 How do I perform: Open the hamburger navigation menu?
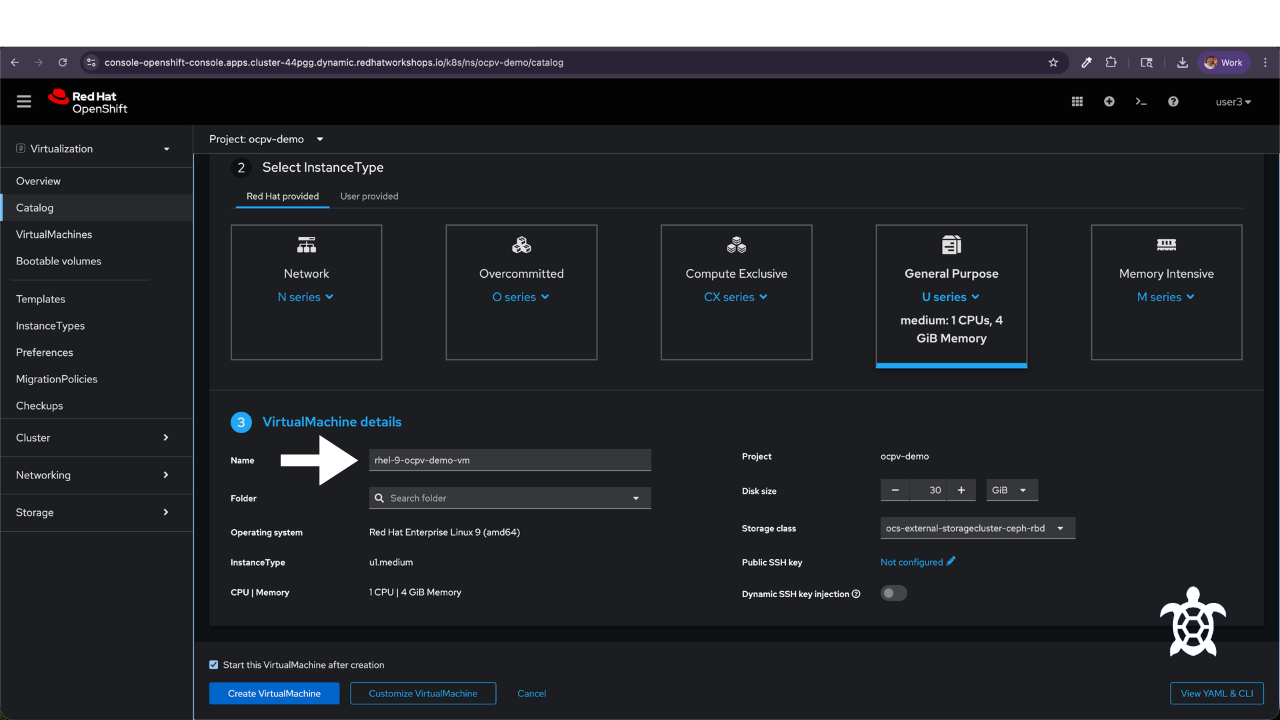24,101
